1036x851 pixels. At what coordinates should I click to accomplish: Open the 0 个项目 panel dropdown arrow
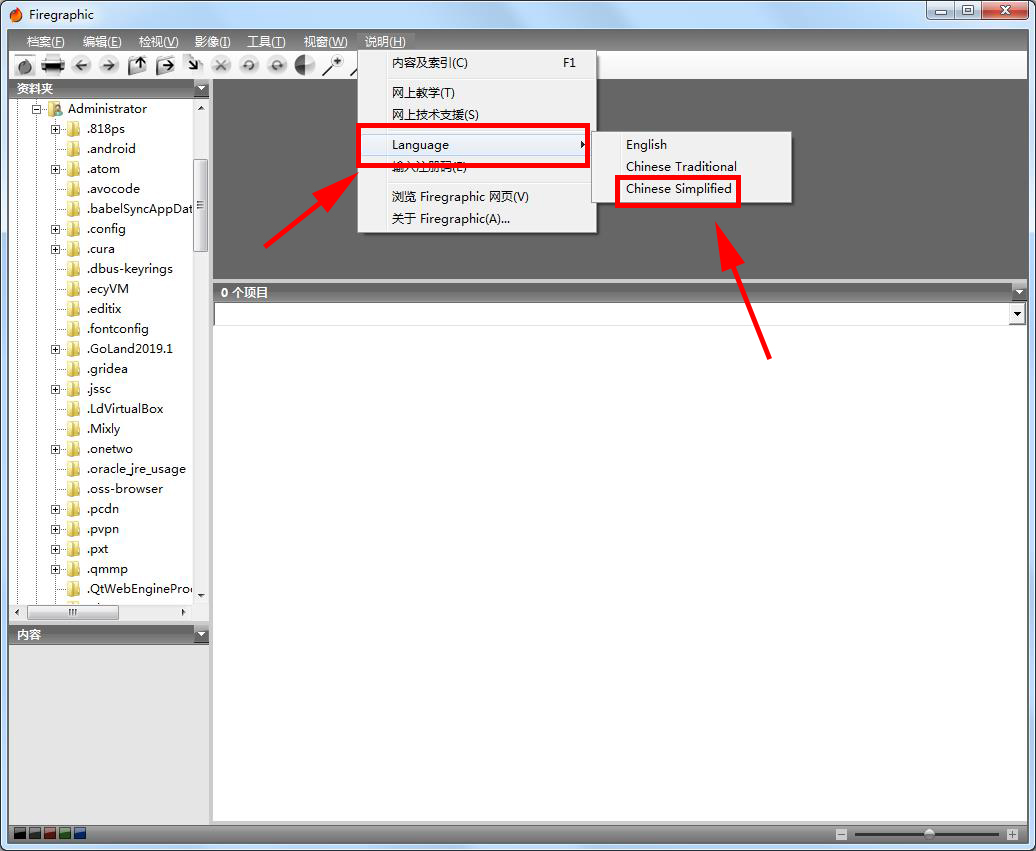point(1019,292)
